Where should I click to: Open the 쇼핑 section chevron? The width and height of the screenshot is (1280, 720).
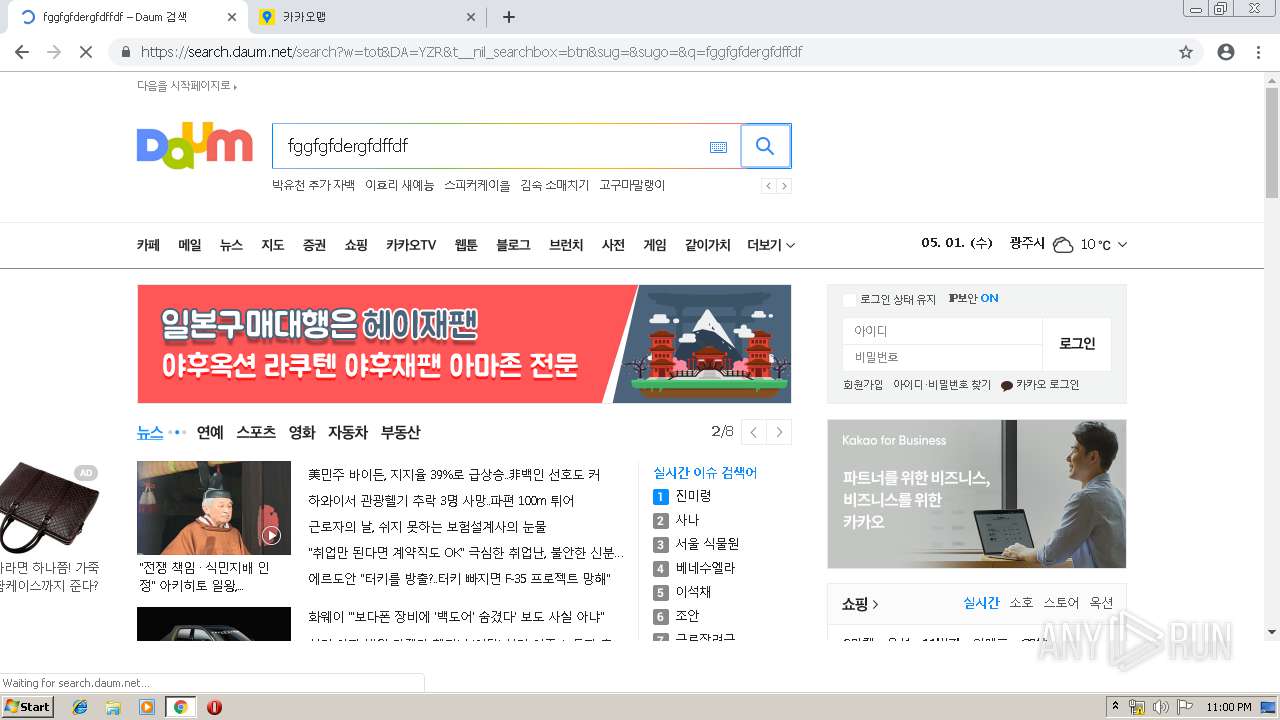point(876,605)
